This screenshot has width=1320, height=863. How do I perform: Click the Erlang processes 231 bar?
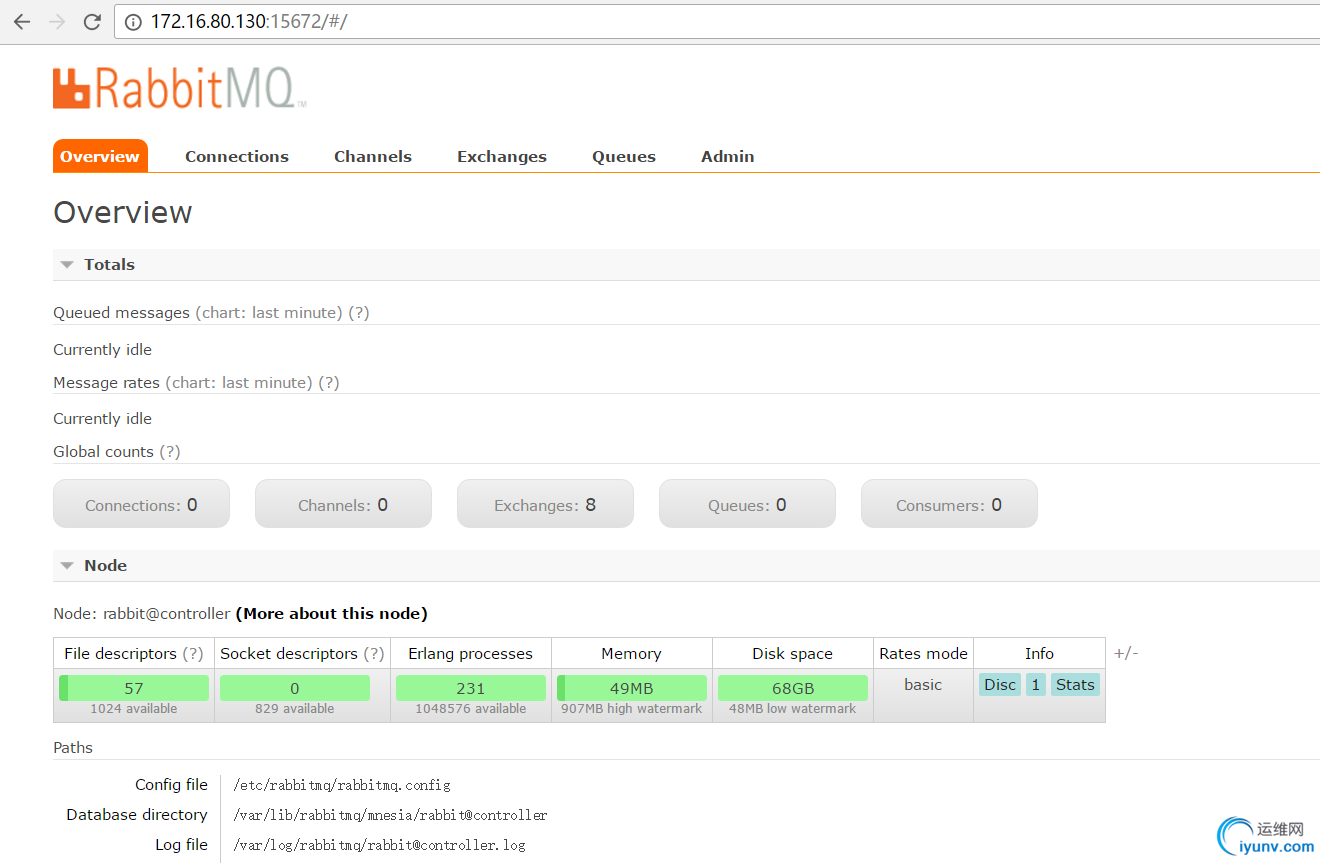pos(471,688)
